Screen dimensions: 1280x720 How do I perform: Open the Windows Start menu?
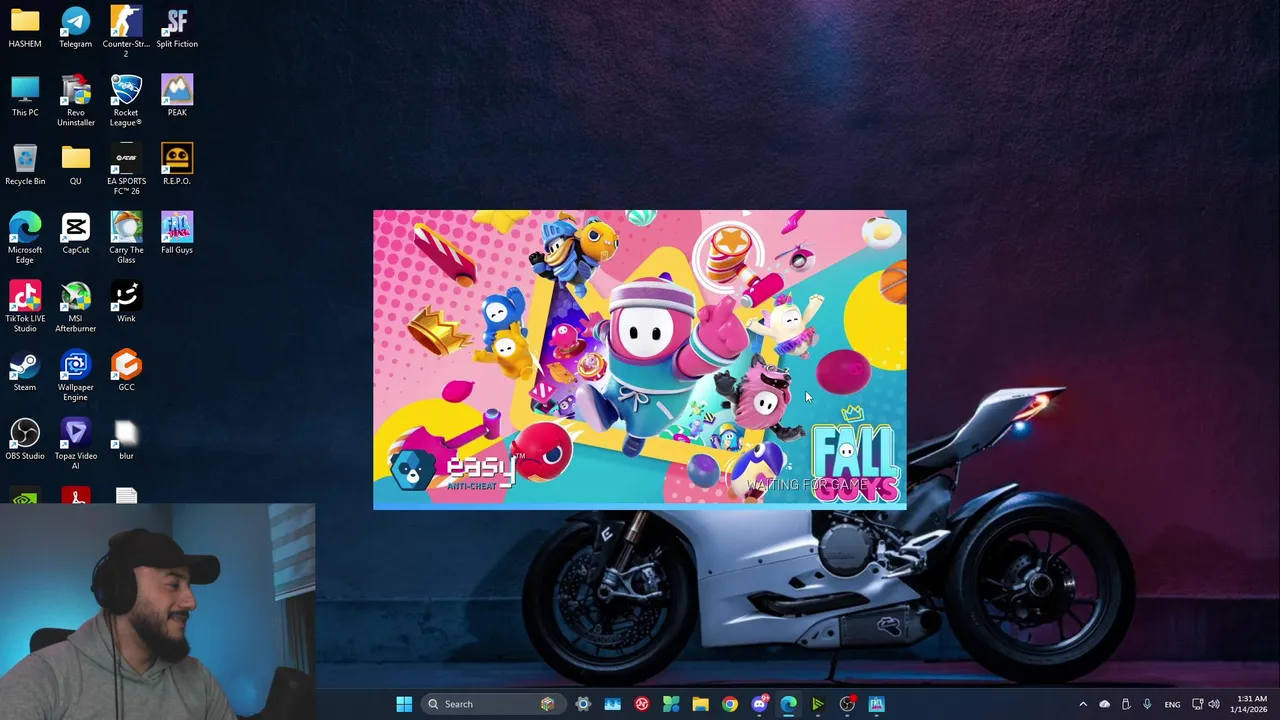click(x=404, y=704)
